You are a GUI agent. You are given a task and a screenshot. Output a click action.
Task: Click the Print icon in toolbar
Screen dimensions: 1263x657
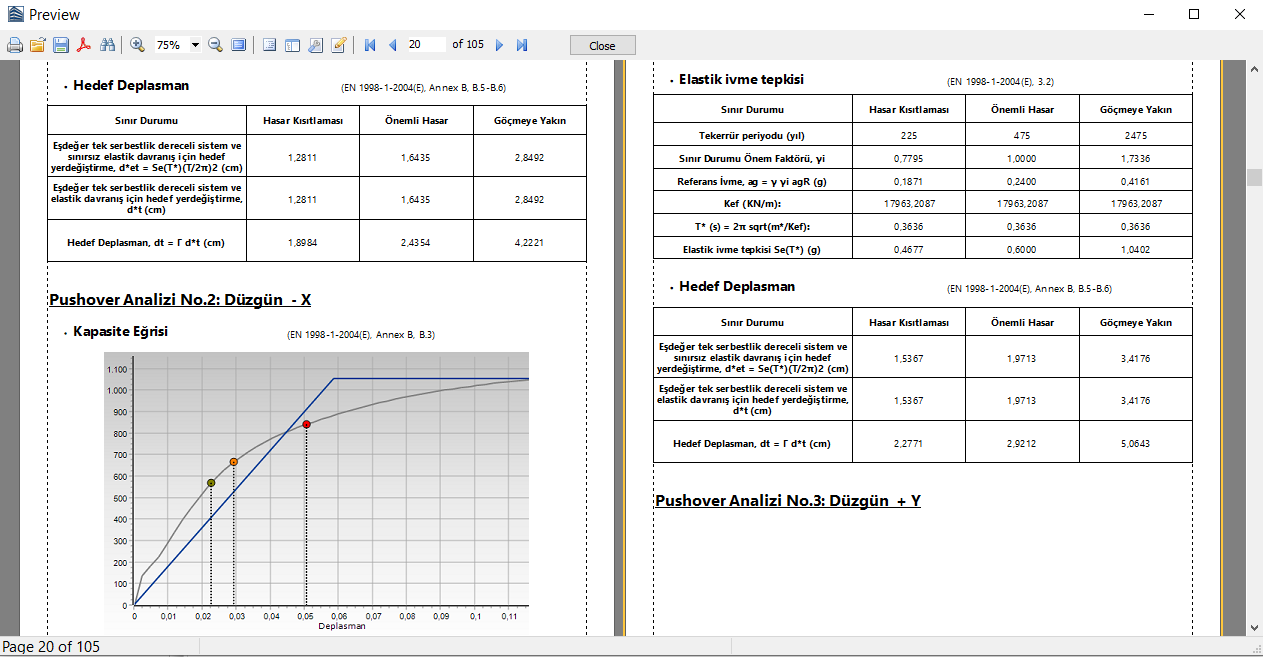14,45
